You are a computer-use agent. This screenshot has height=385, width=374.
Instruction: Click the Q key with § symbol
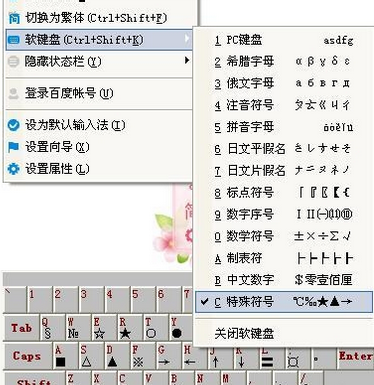point(52,328)
